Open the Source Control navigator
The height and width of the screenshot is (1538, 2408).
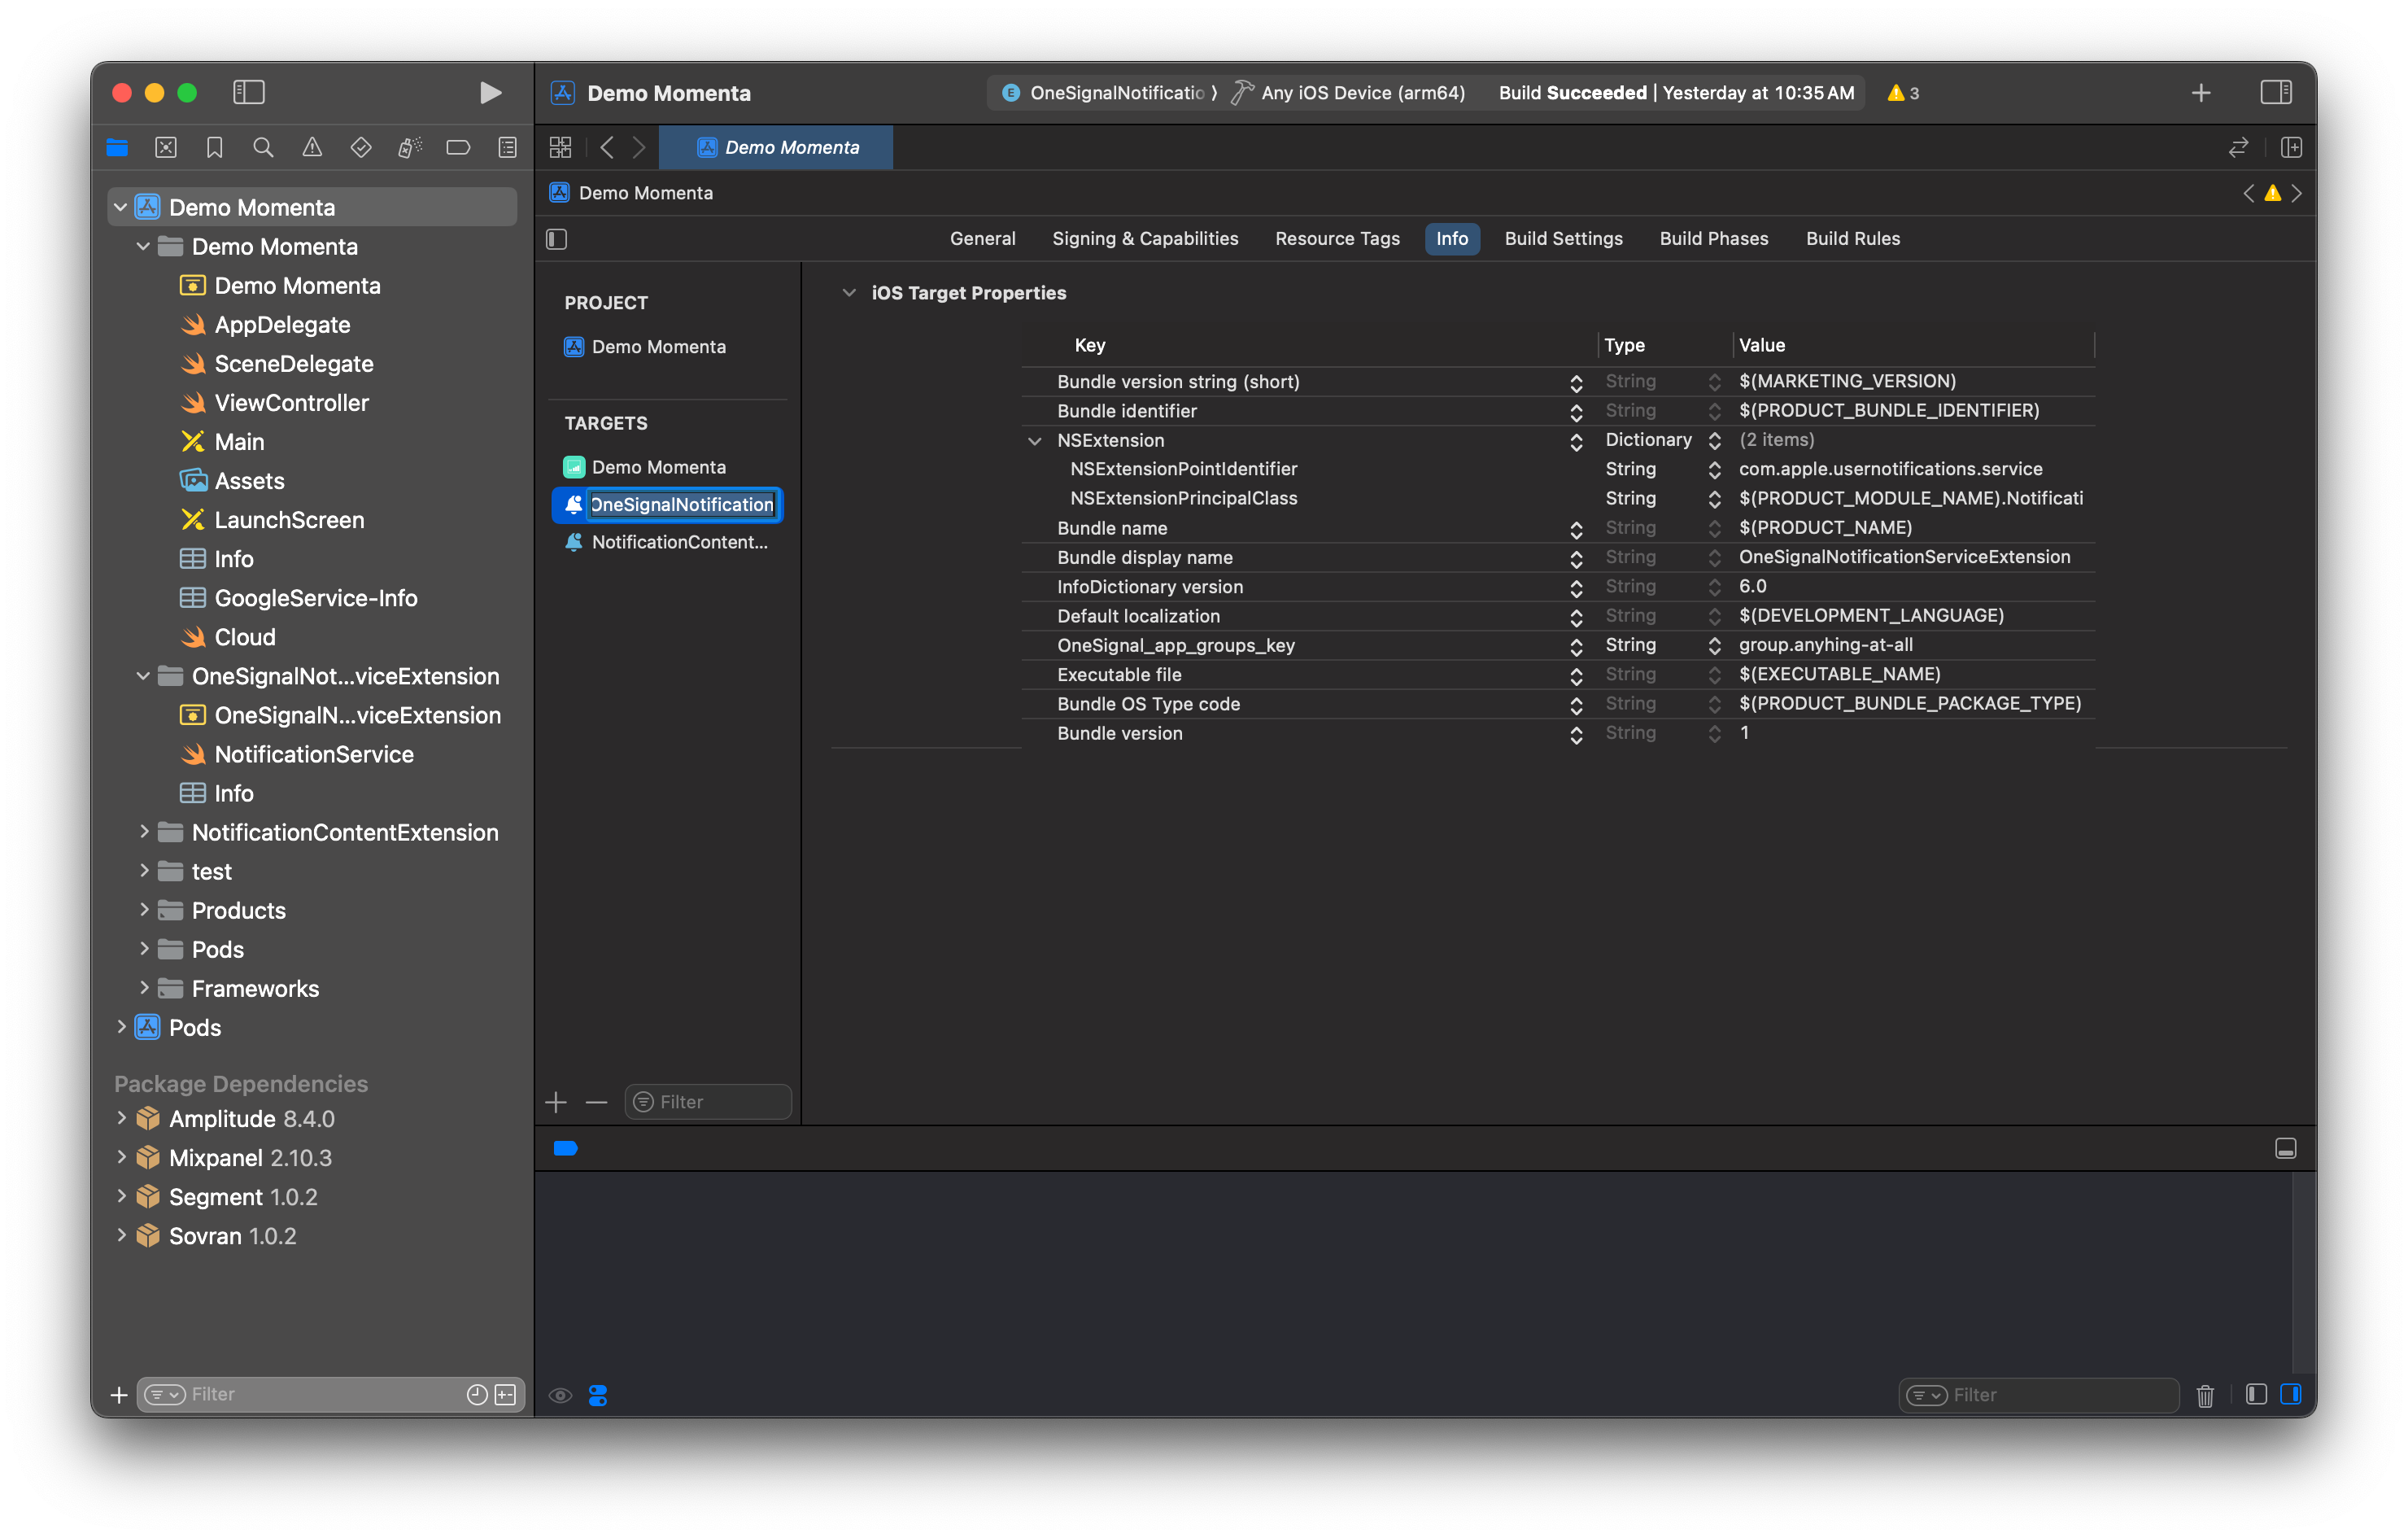(166, 148)
